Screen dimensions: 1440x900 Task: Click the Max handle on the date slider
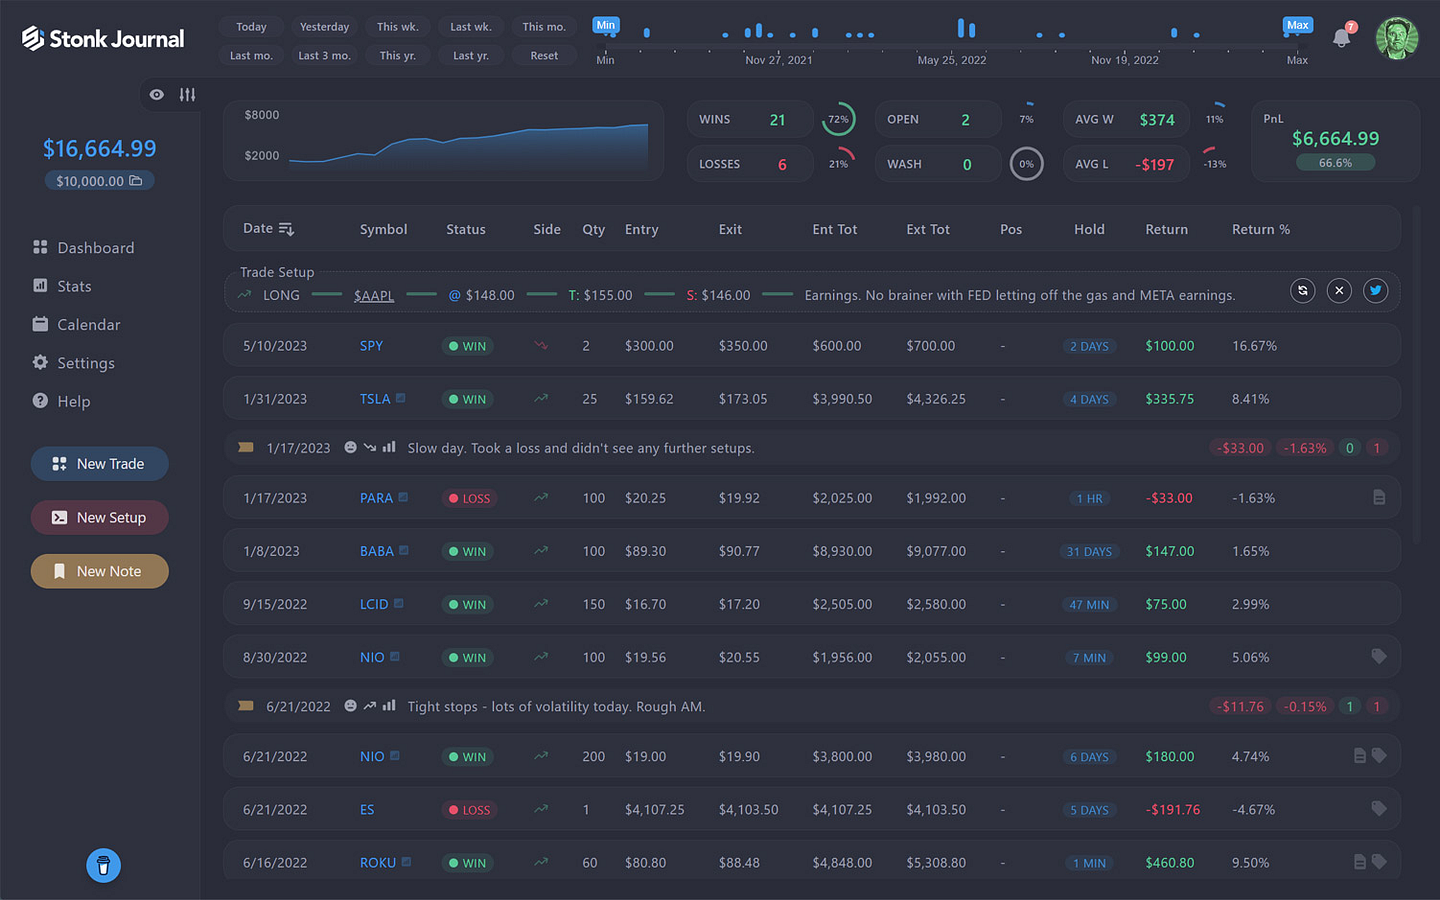click(1297, 26)
